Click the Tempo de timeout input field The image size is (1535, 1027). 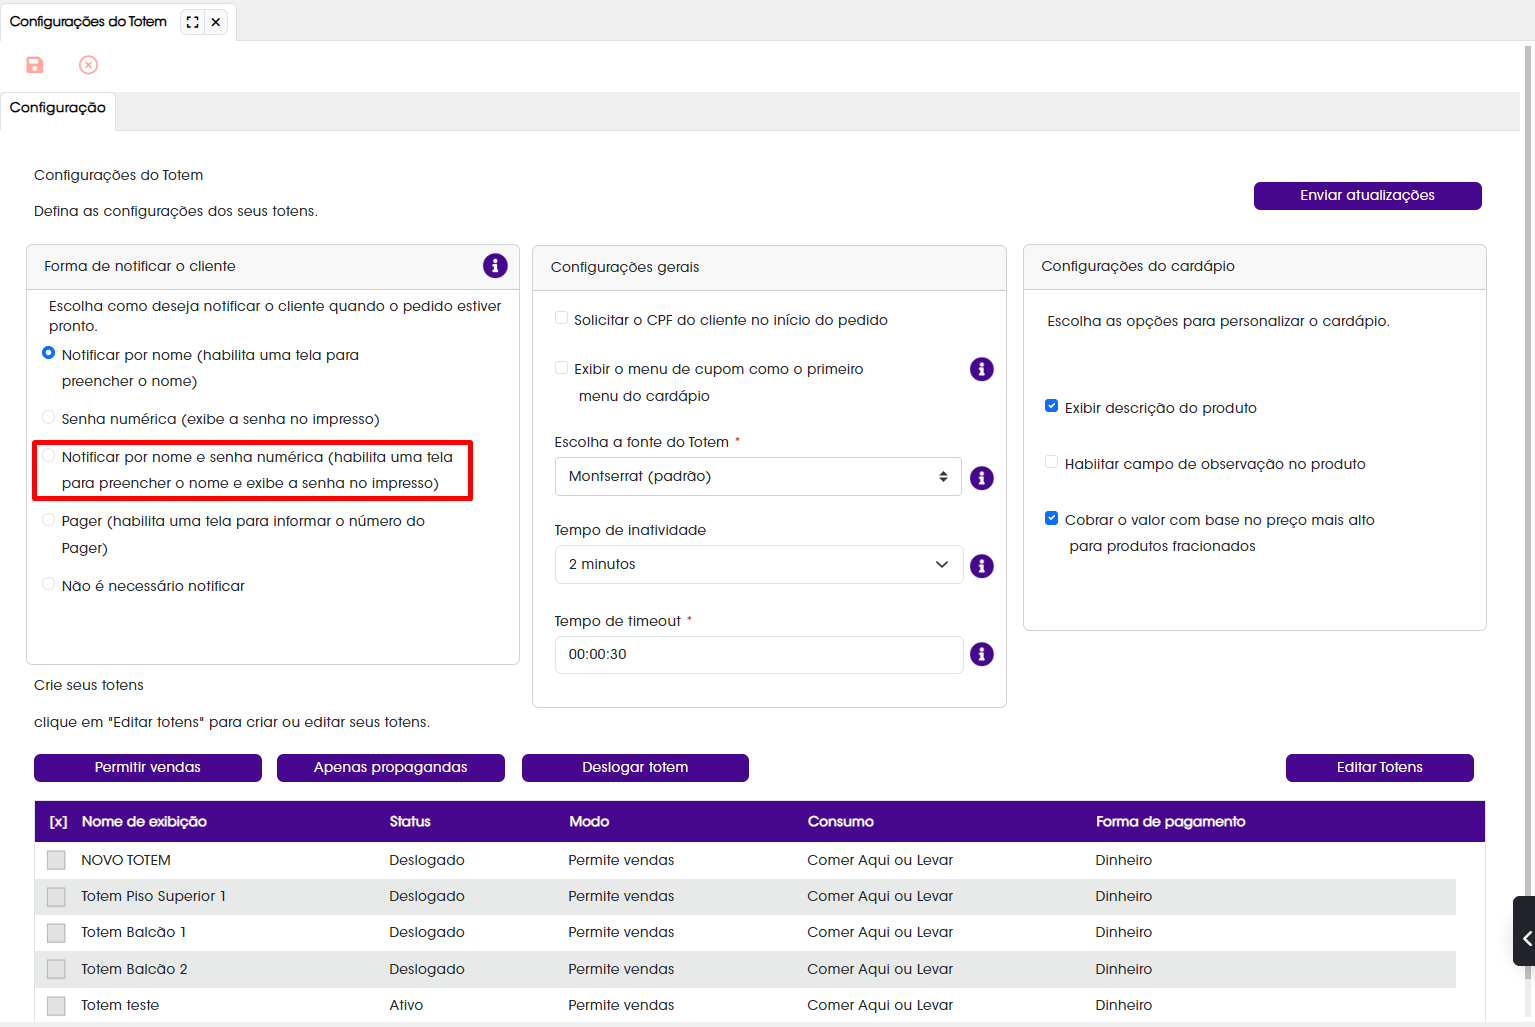759,654
